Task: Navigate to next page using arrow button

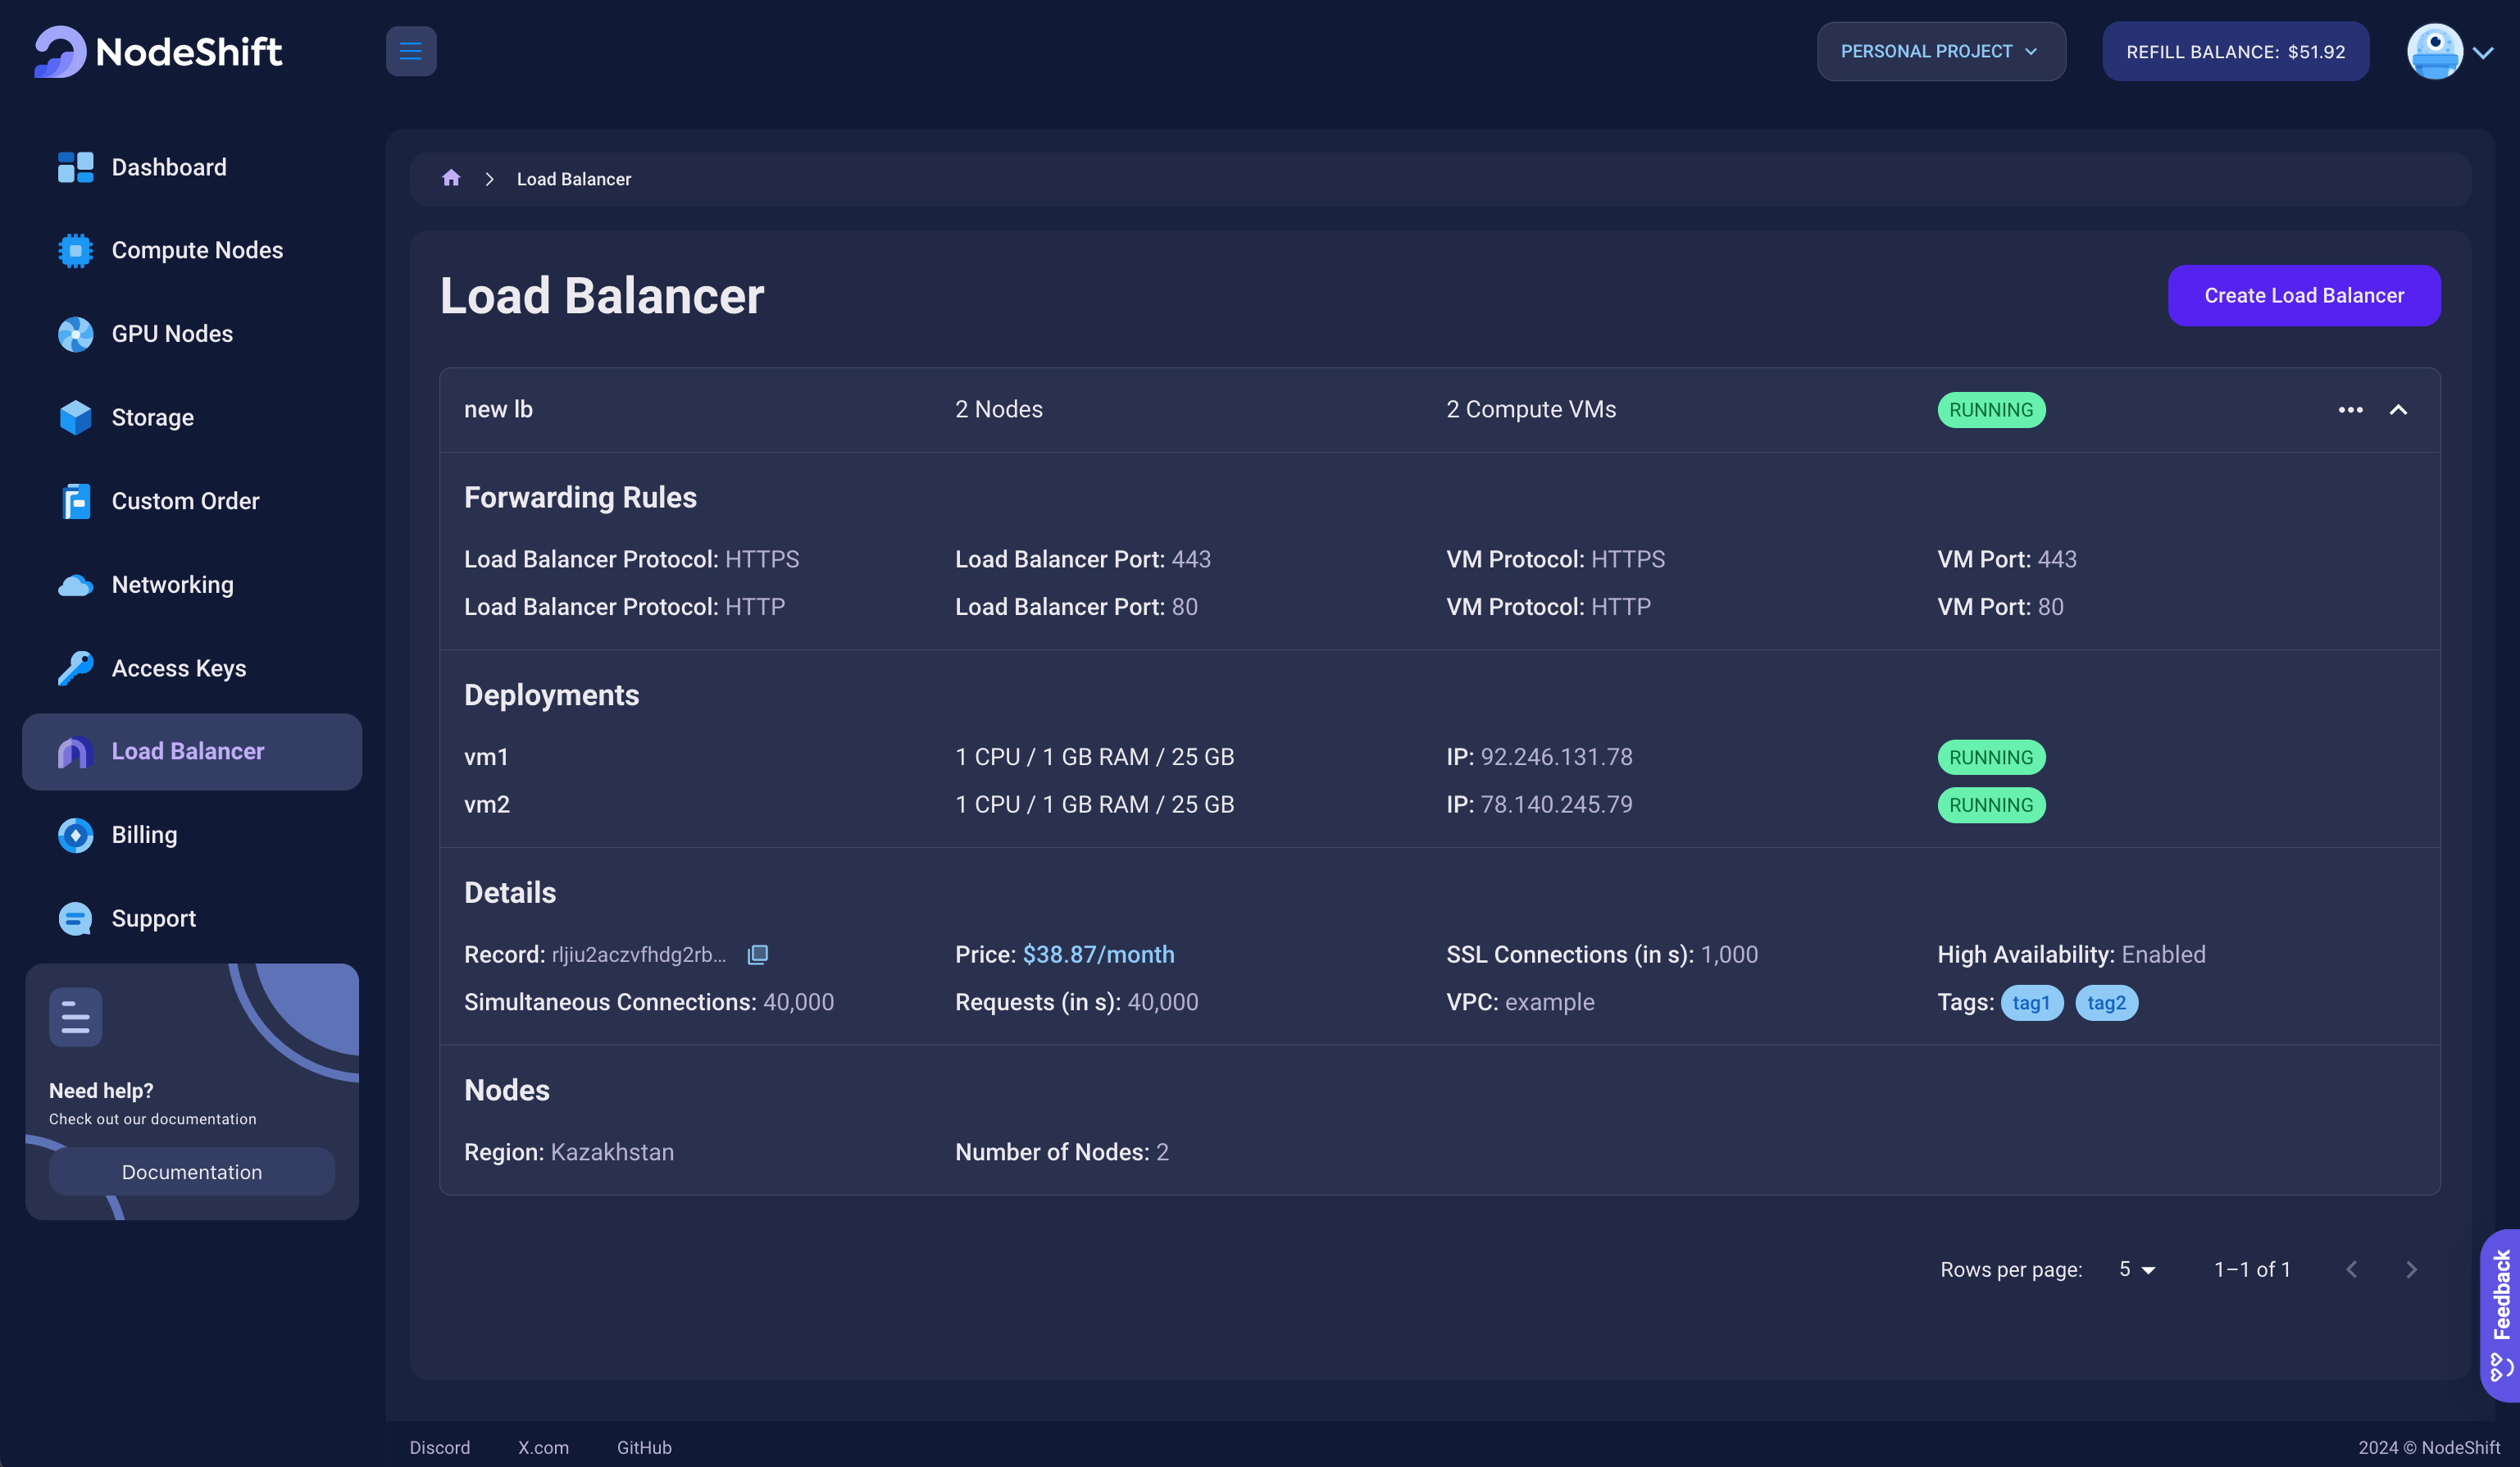Action: 2412,1268
